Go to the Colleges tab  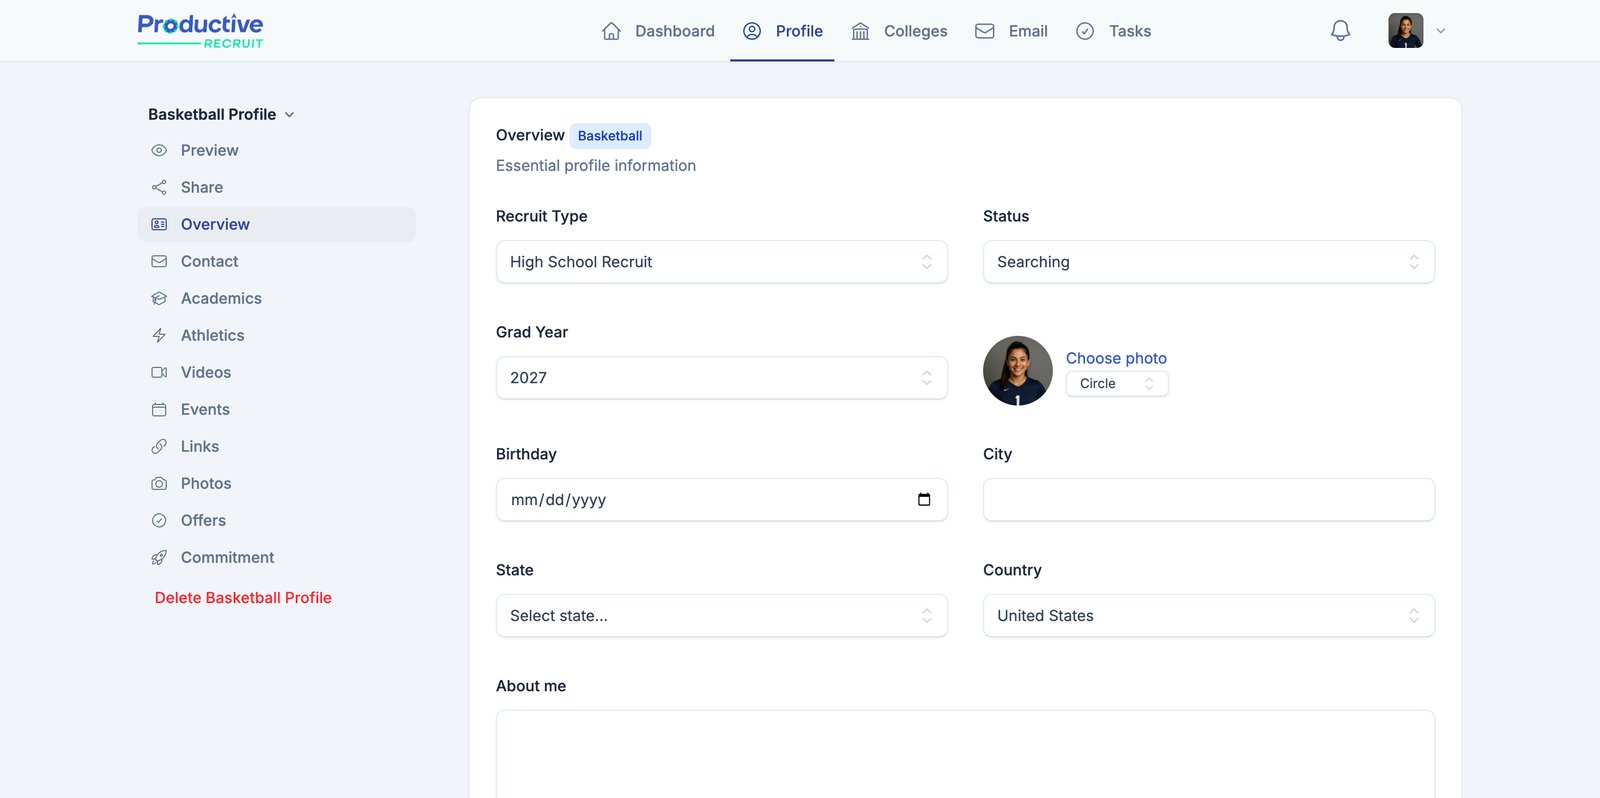[x=899, y=31]
